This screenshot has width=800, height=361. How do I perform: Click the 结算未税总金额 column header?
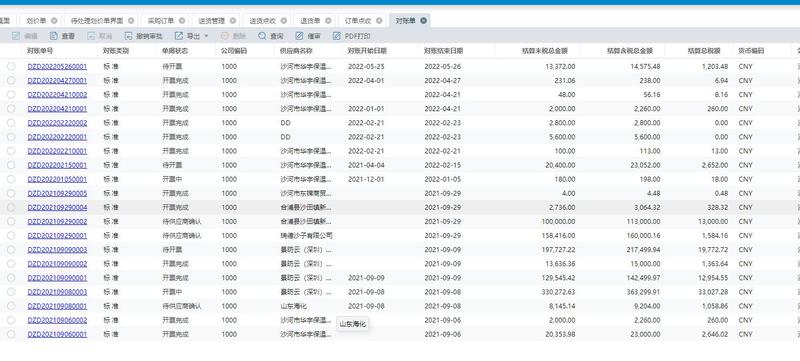click(x=544, y=51)
